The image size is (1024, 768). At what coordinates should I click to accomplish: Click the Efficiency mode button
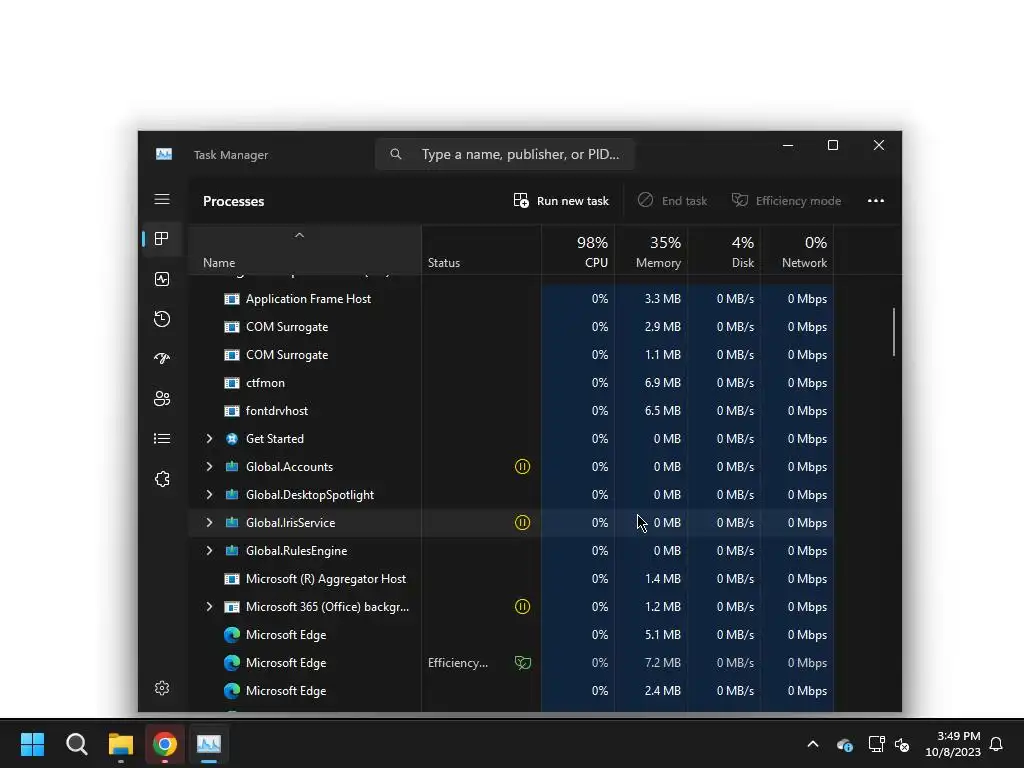tap(786, 200)
